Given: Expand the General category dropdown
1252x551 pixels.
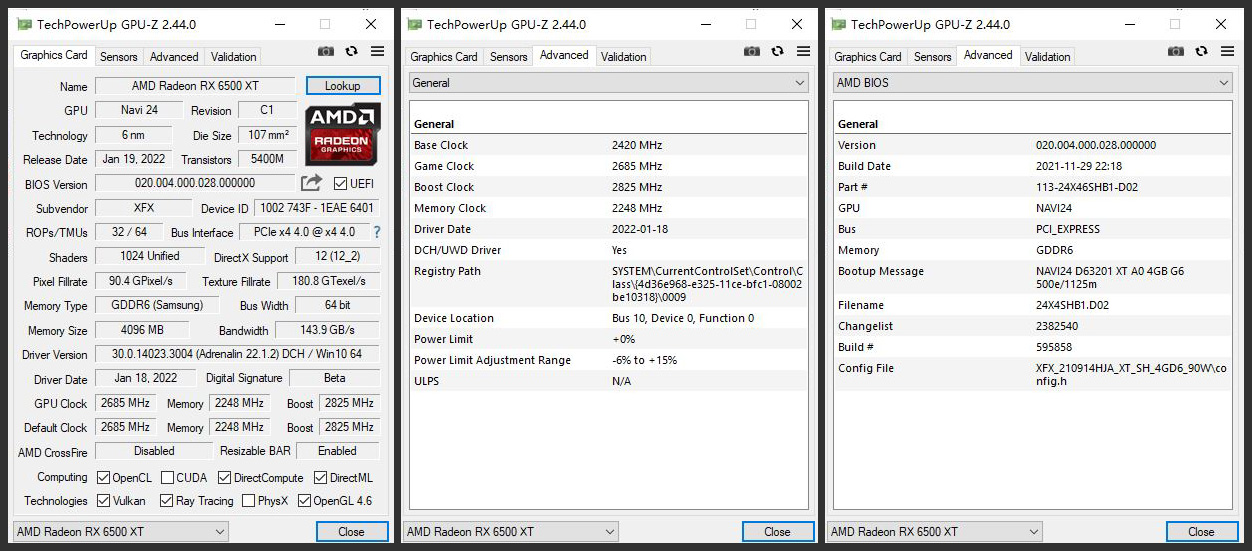Looking at the screenshot, I should click(608, 83).
